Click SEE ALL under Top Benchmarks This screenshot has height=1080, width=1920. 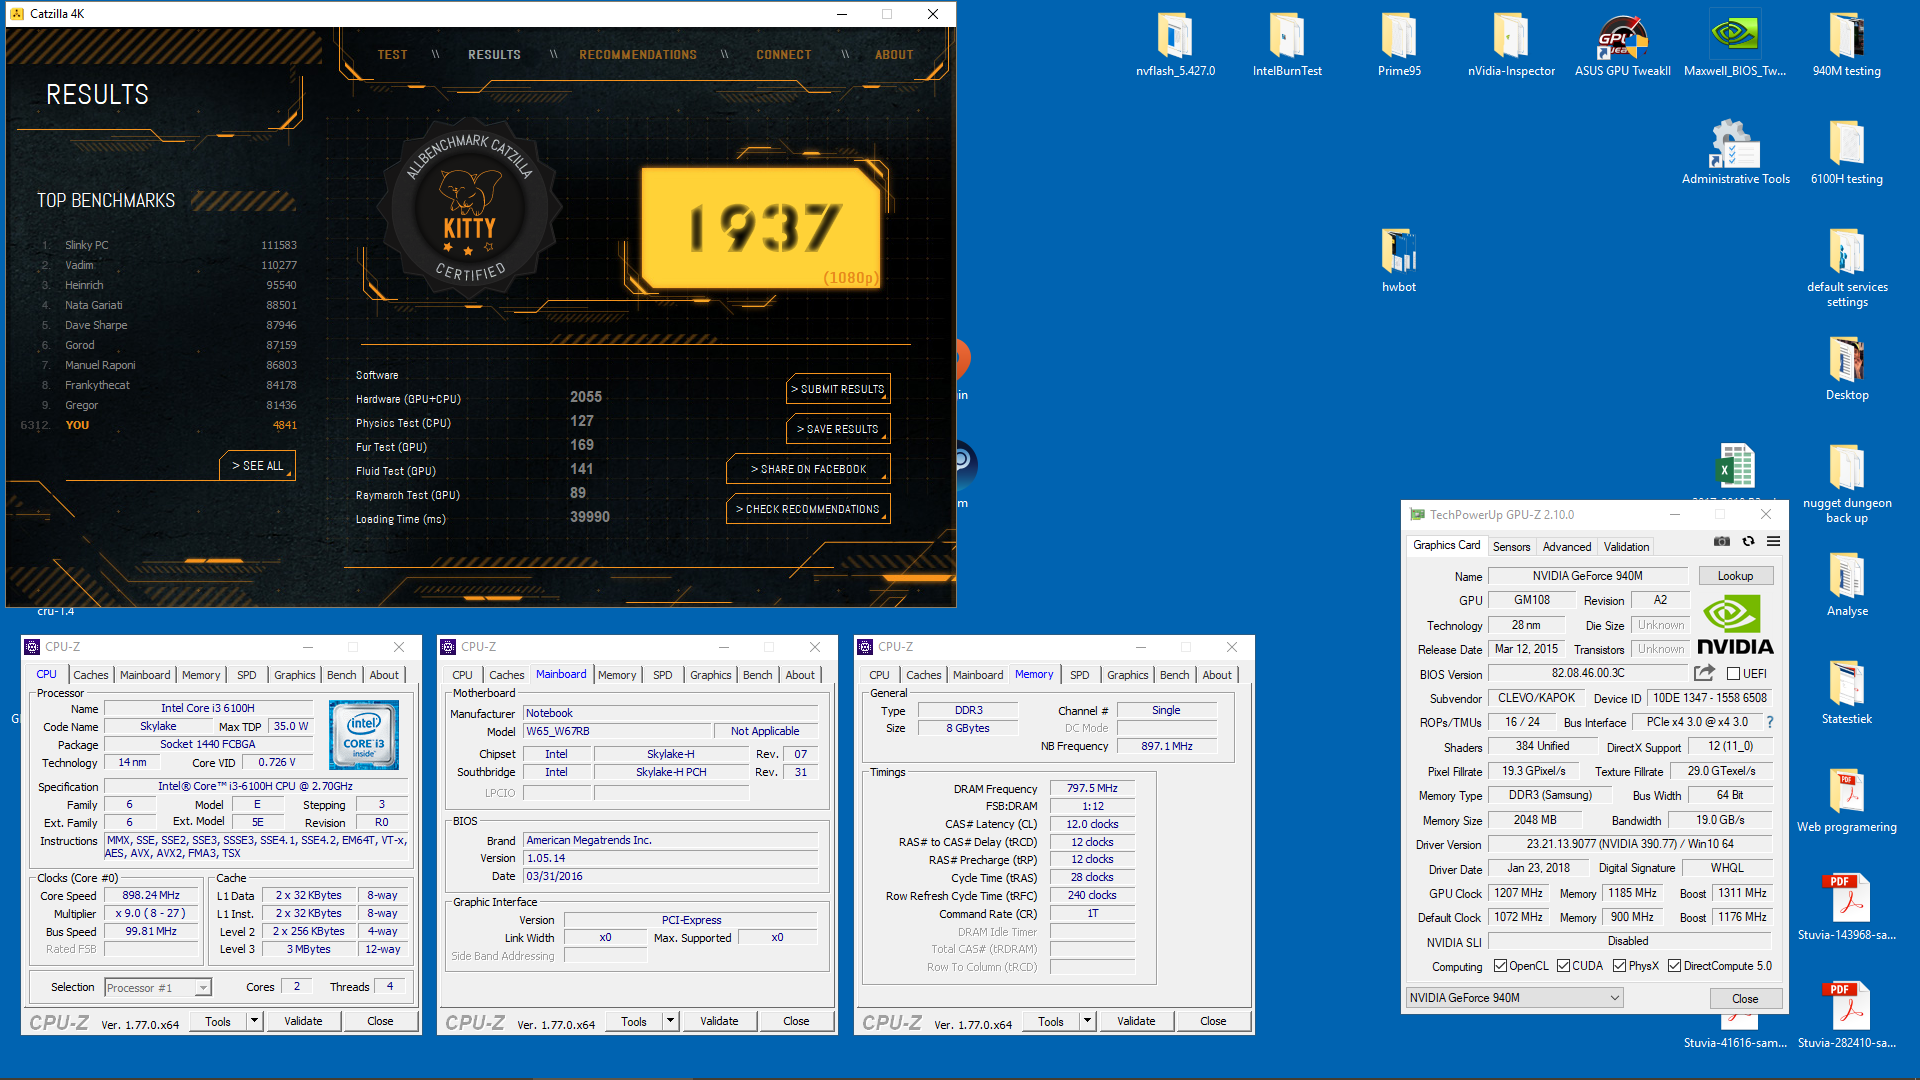point(258,466)
